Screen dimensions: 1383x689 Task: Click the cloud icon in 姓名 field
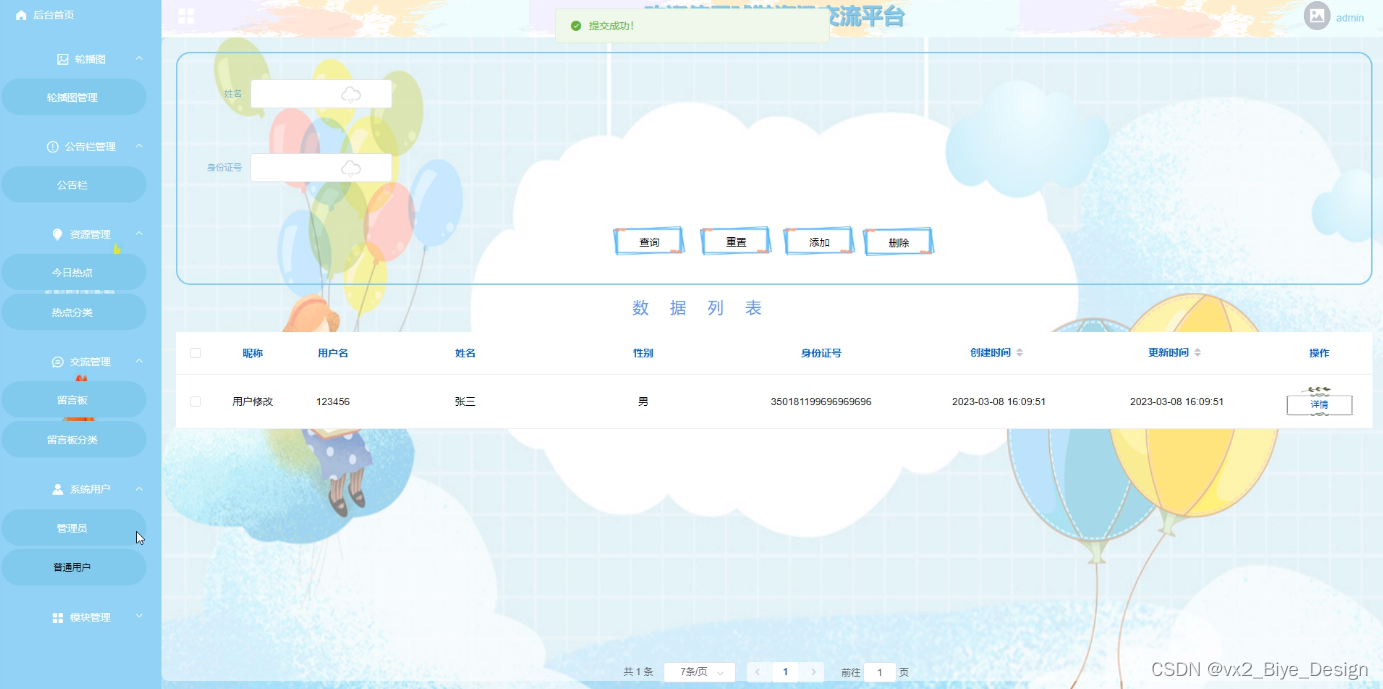(x=351, y=94)
